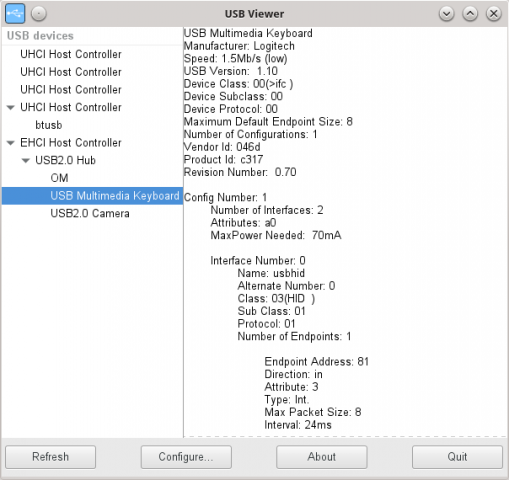
Task: Collapse the USB2.0 Hub tree branch
Action: point(26,161)
